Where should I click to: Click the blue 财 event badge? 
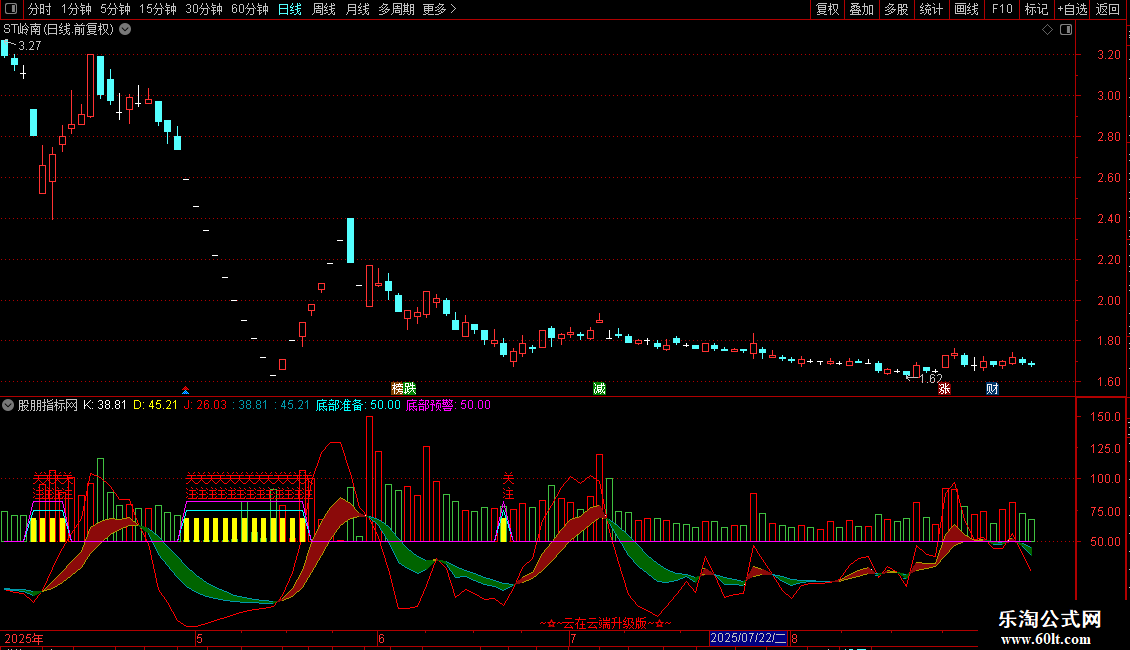(992, 389)
